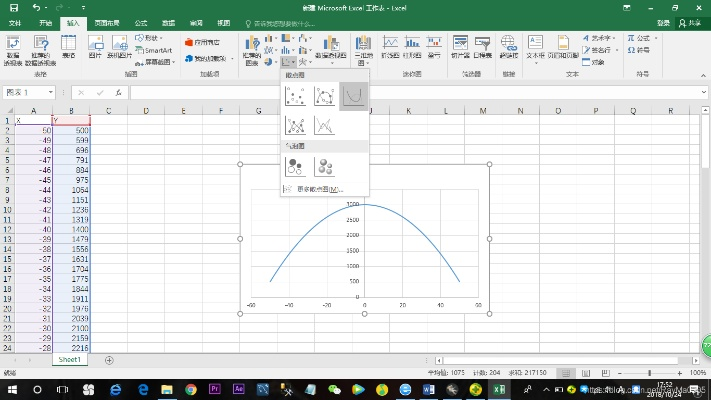
Task: Choose scatter with straight lines only
Action: pyautogui.click(x=324, y=125)
